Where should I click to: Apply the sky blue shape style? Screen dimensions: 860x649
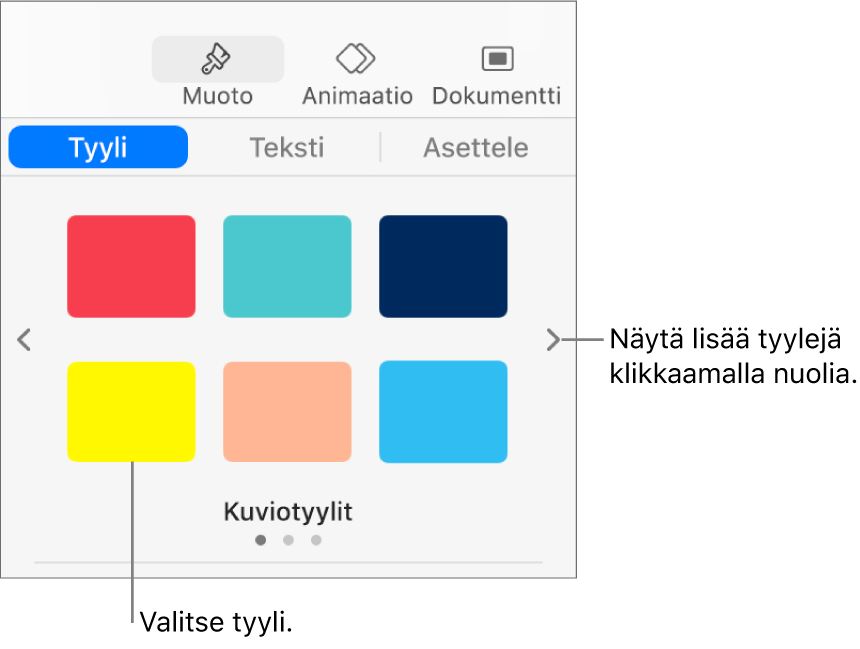[443, 411]
